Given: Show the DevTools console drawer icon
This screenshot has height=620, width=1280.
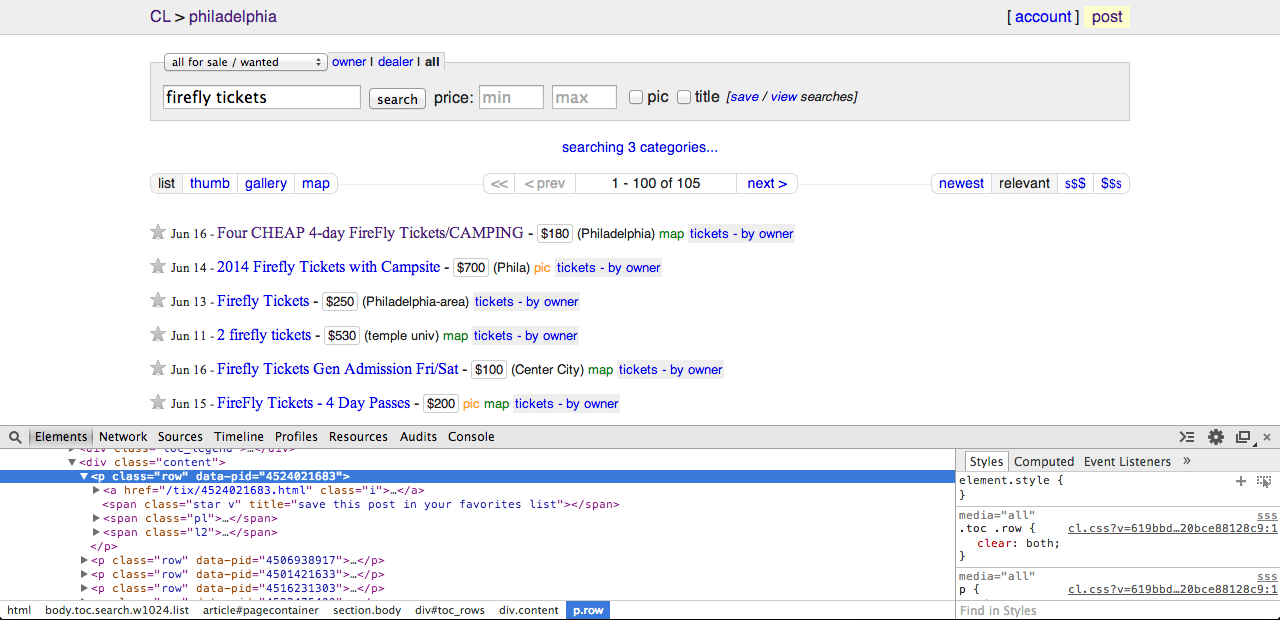Looking at the screenshot, I should click(x=1187, y=437).
